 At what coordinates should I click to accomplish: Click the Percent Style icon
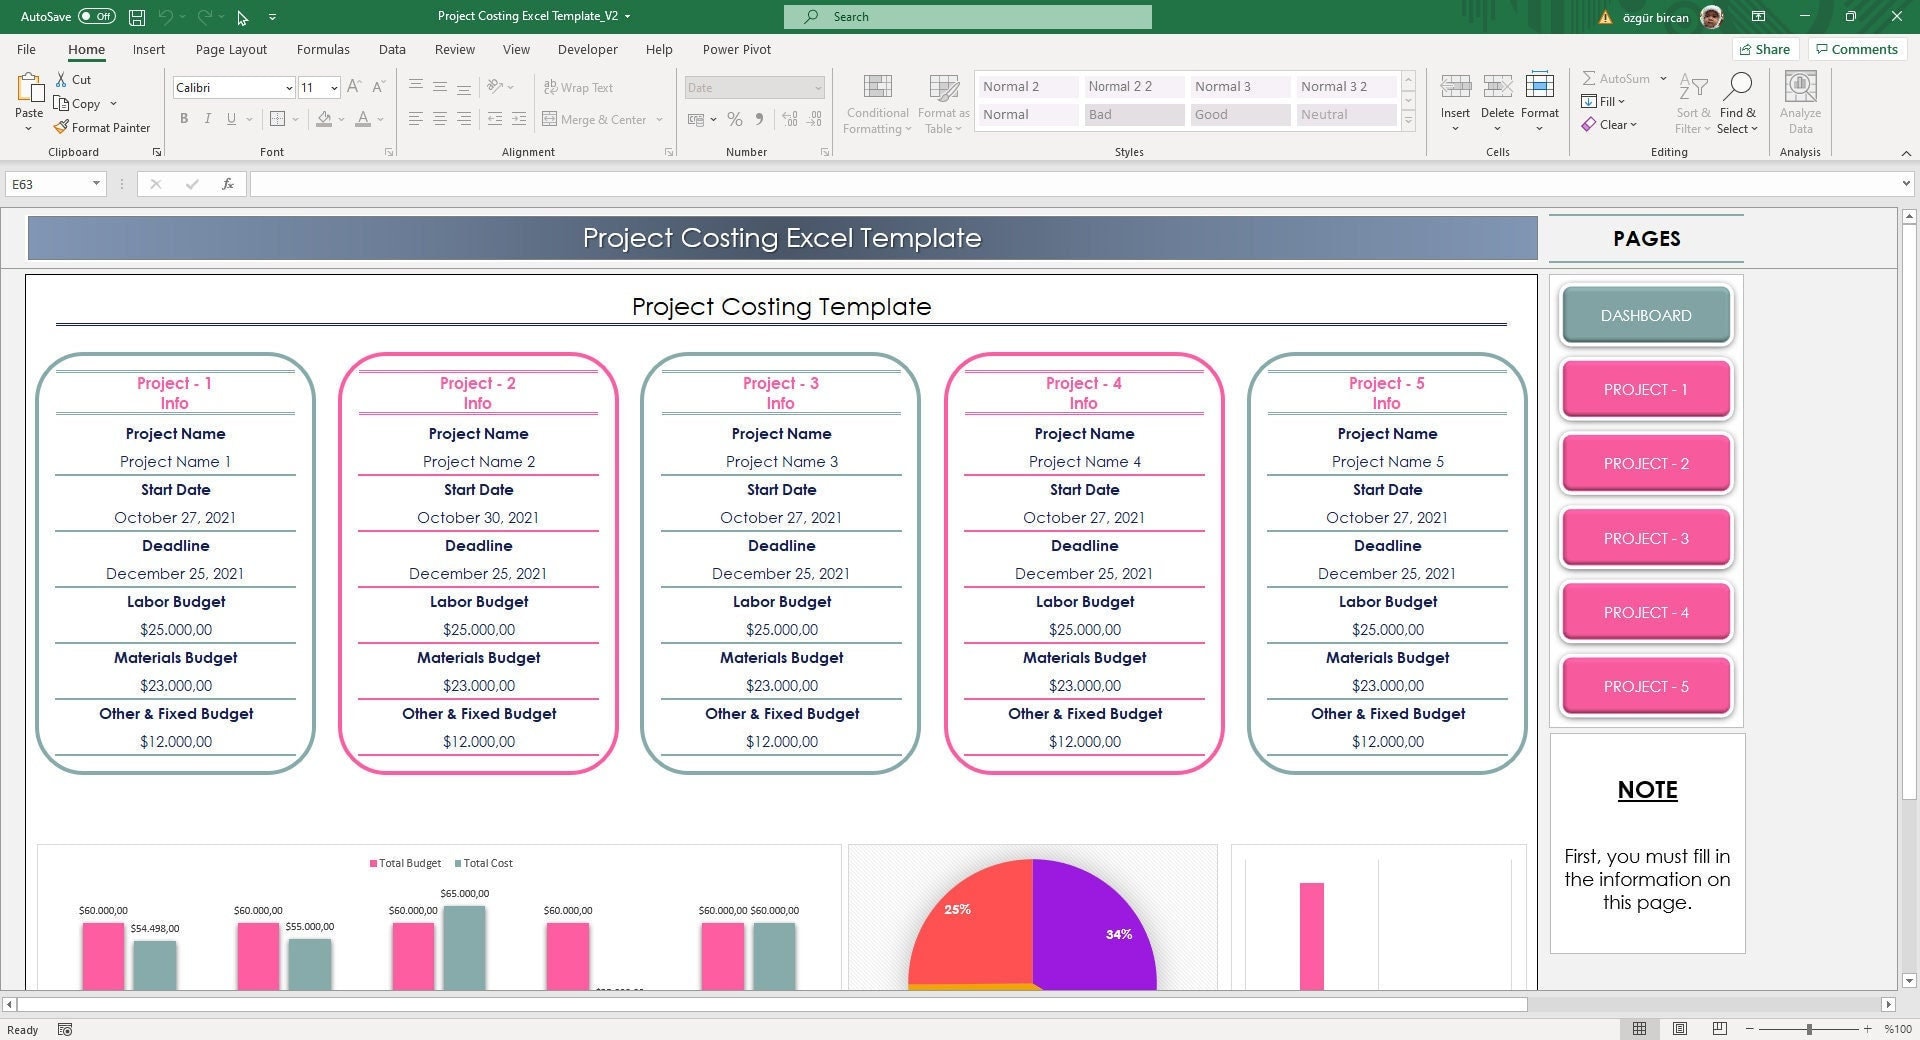(x=735, y=119)
